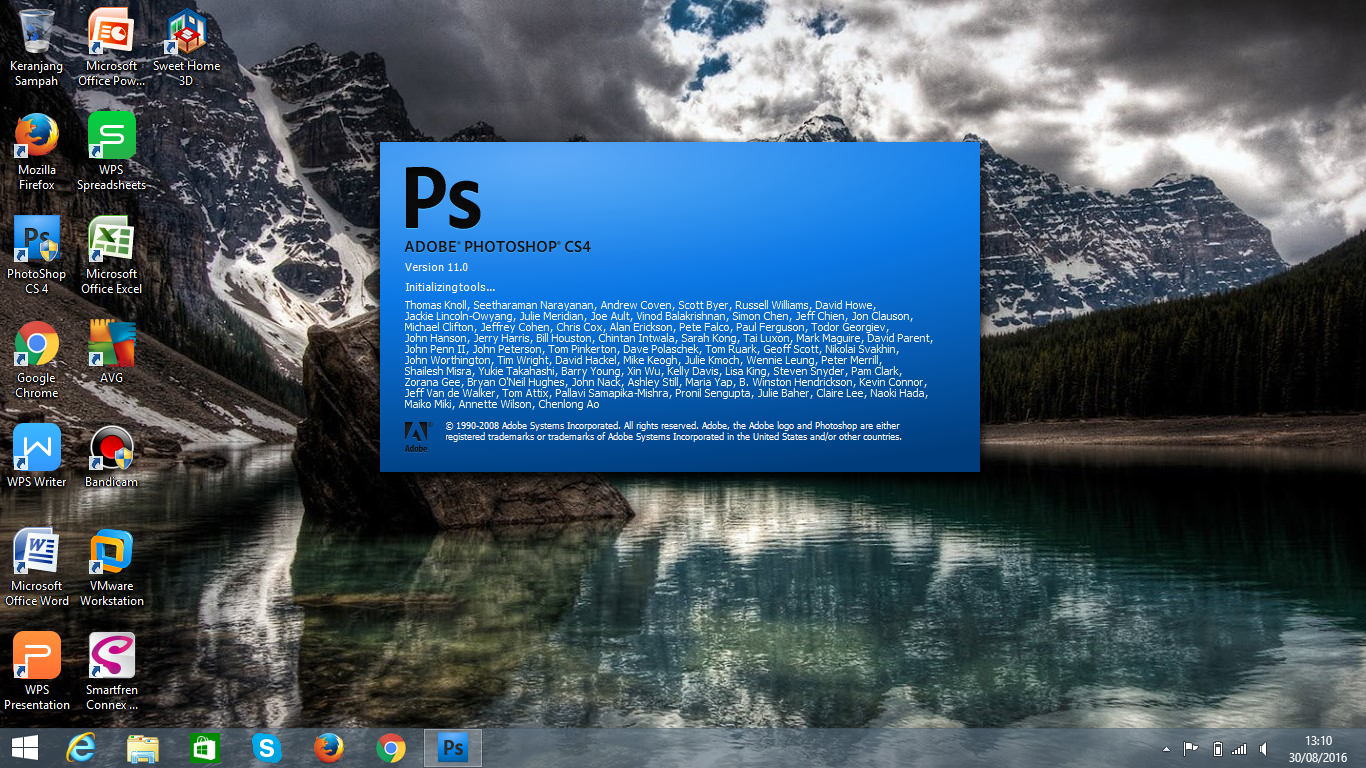The width and height of the screenshot is (1366, 768).
Task: Open the Keranjang Sampah recycle bin icon
Action: pyautogui.click(x=37, y=46)
